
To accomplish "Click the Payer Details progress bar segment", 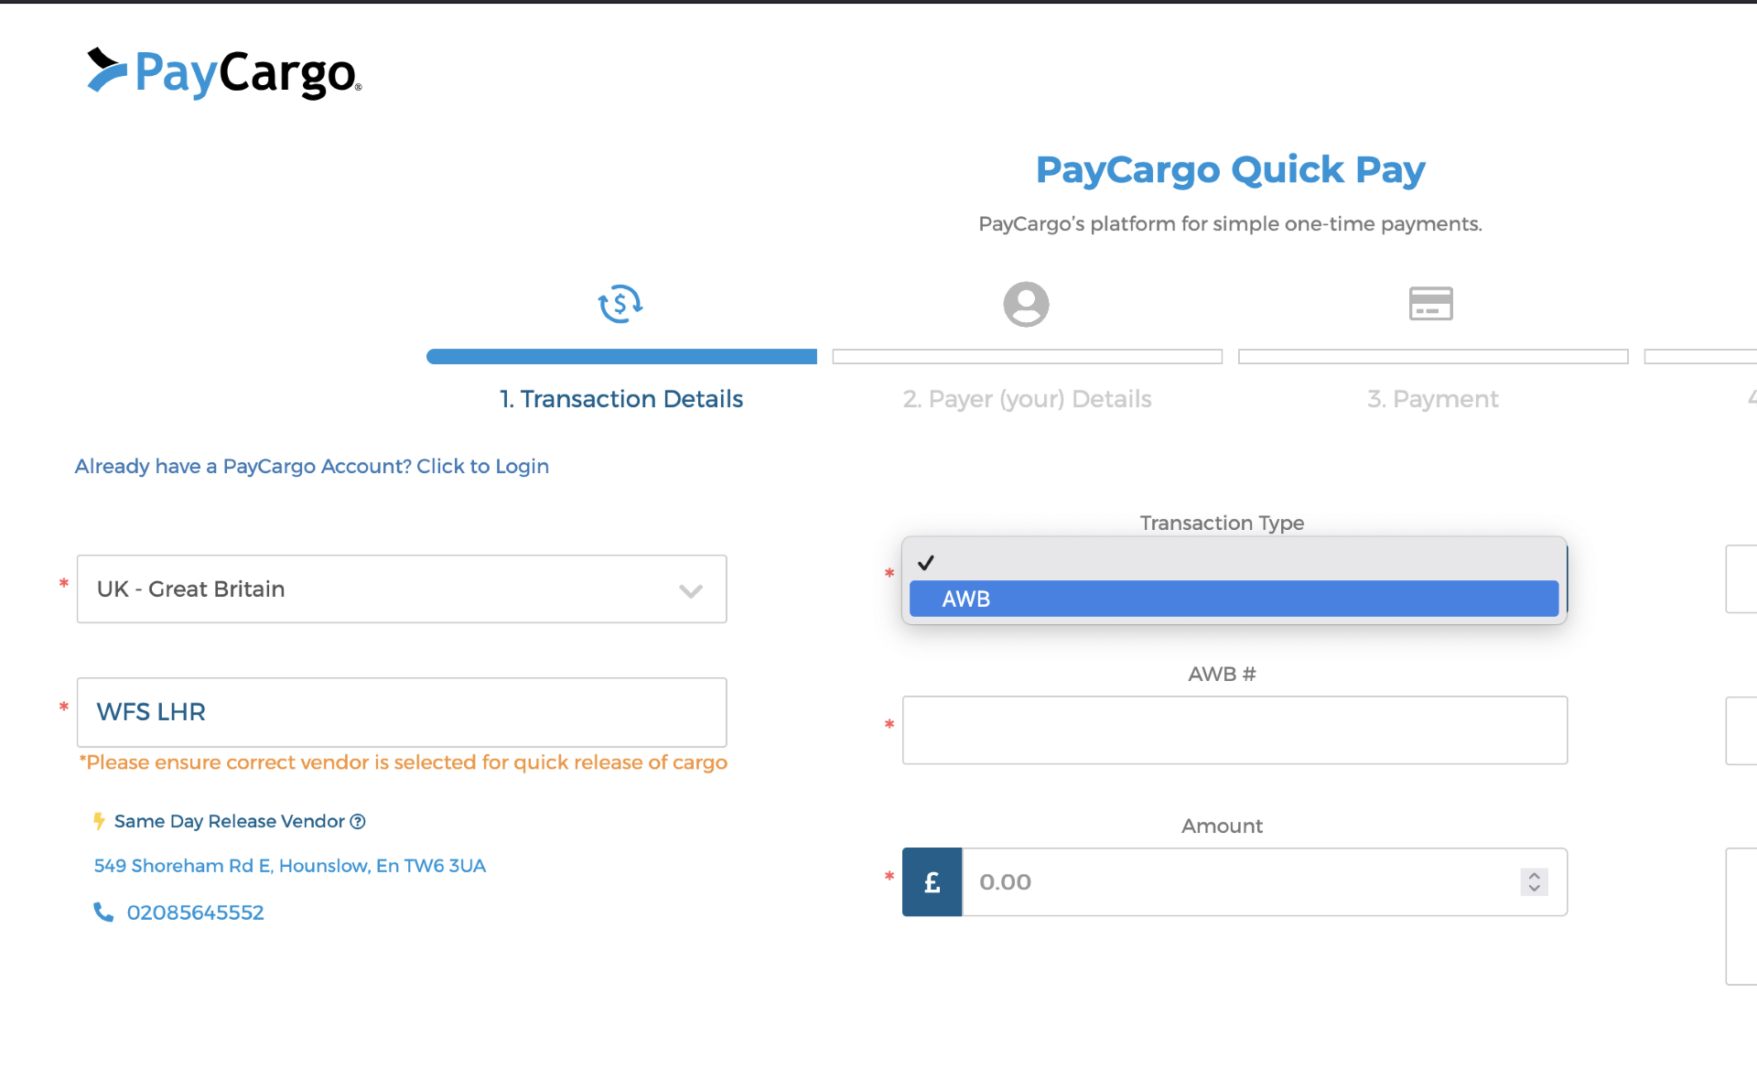I will 1027,356.
